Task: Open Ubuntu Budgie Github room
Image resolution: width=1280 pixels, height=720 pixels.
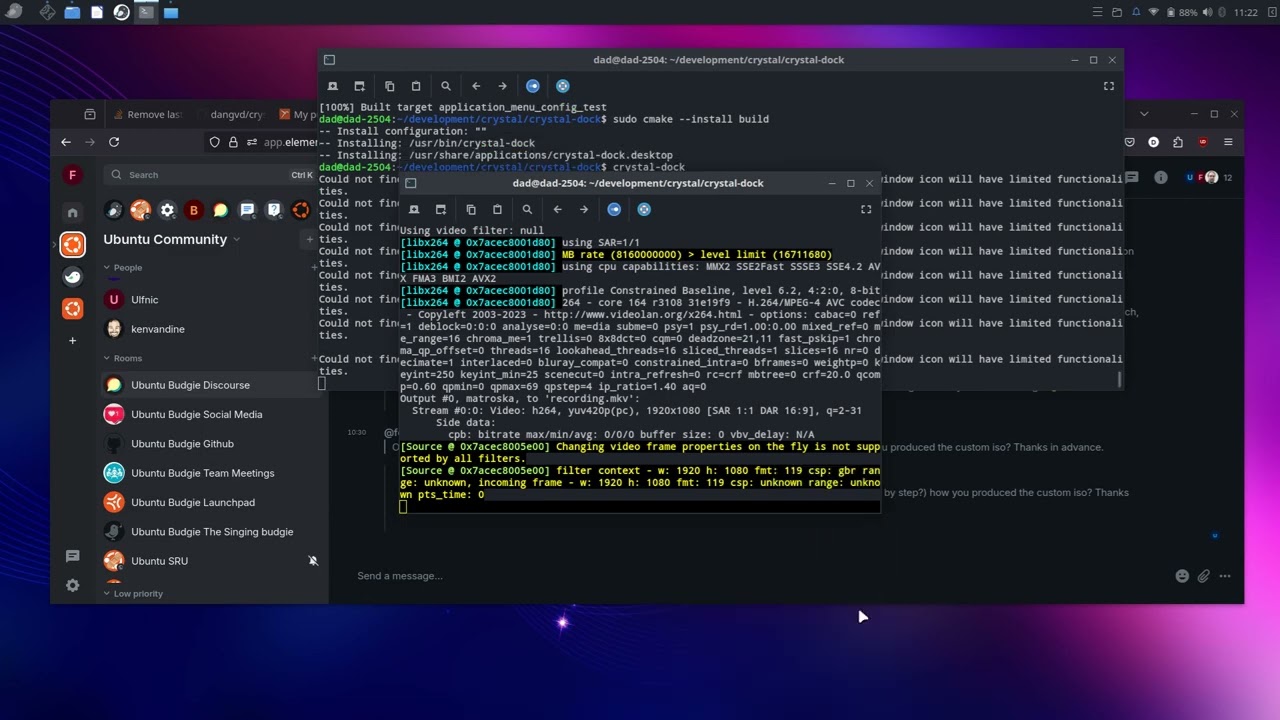Action: click(210, 444)
